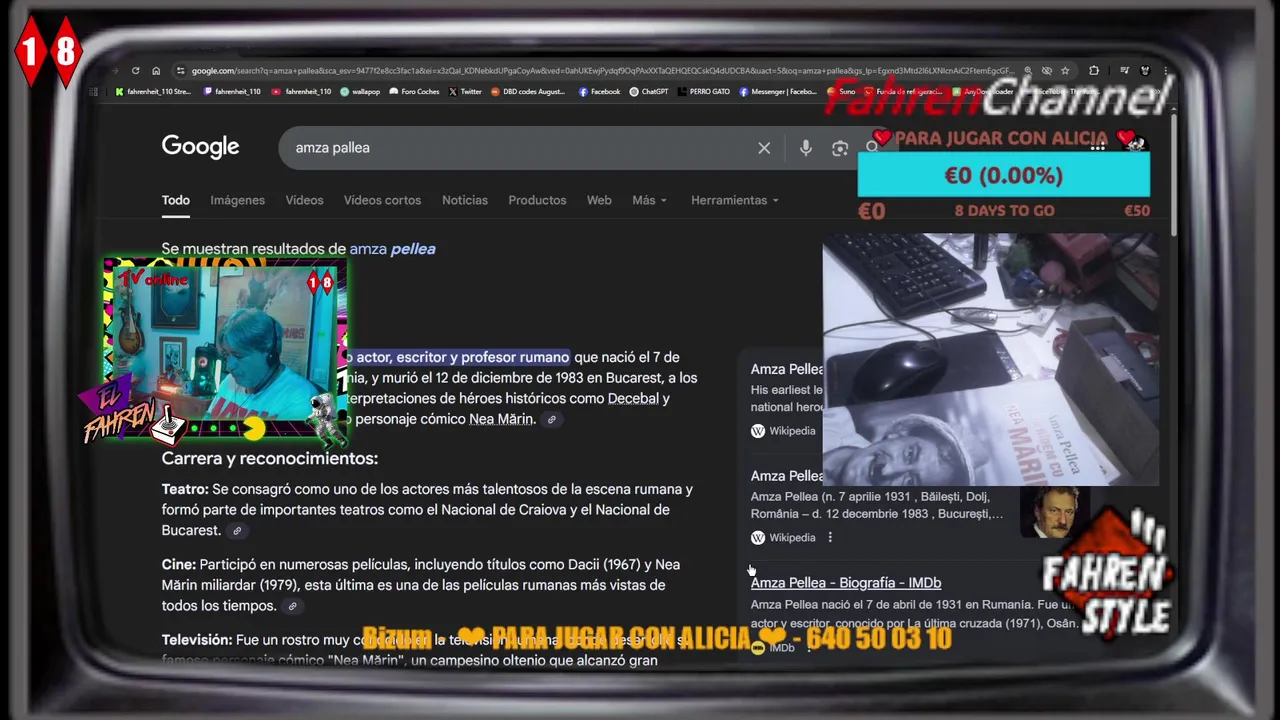Open the apps grid in bookmarks bar

(93, 92)
